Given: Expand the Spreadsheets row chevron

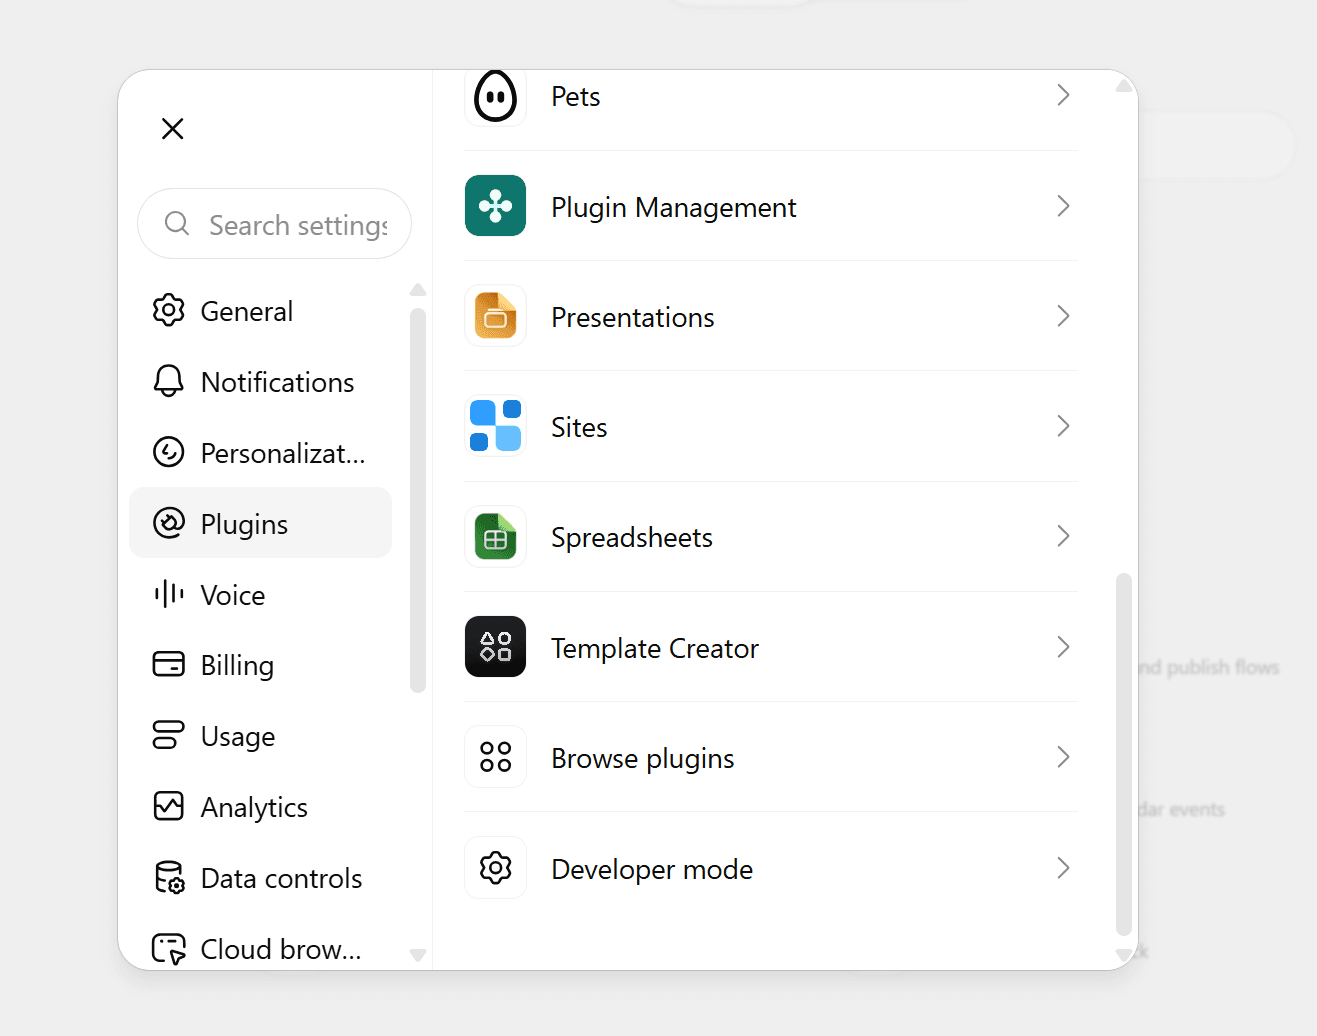Looking at the screenshot, I should (x=1063, y=536).
